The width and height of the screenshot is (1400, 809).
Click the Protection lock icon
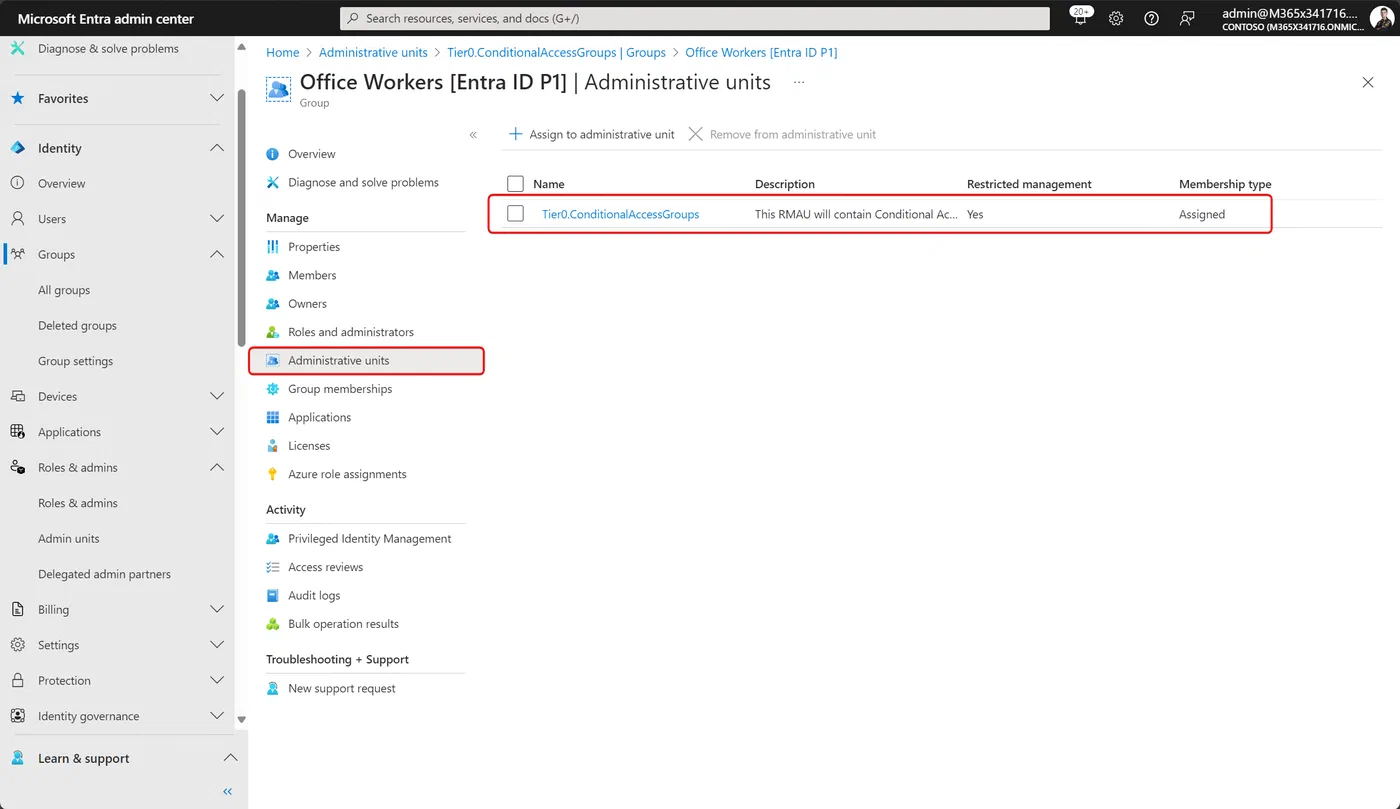(x=17, y=680)
